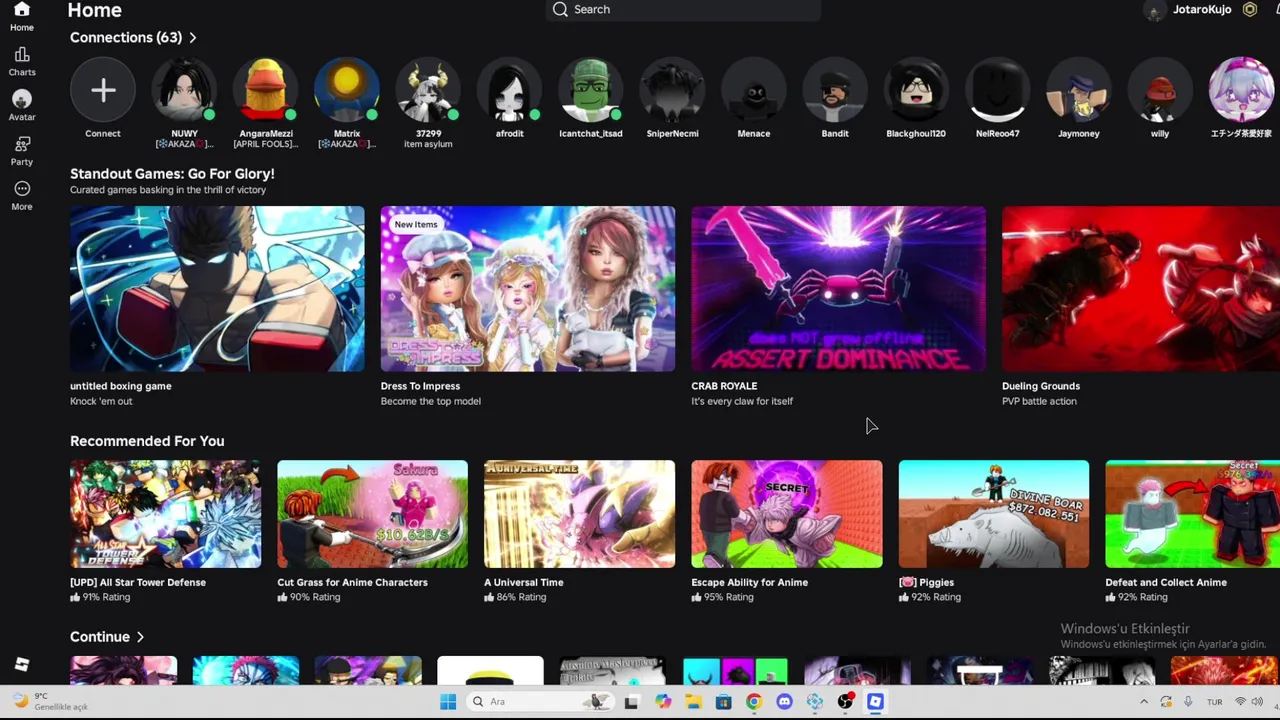The height and width of the screenshot is (720, 1280).
Task: Open Discord from the taskbar
Action: (784, 702)
